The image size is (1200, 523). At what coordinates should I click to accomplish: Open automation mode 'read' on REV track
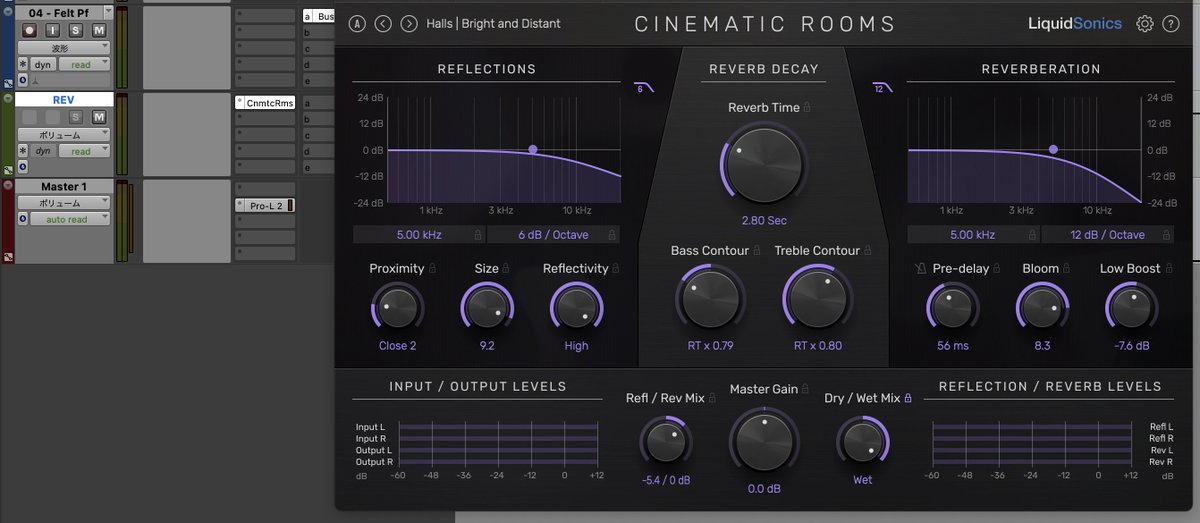pyautogui.click(x=84, y=151)
